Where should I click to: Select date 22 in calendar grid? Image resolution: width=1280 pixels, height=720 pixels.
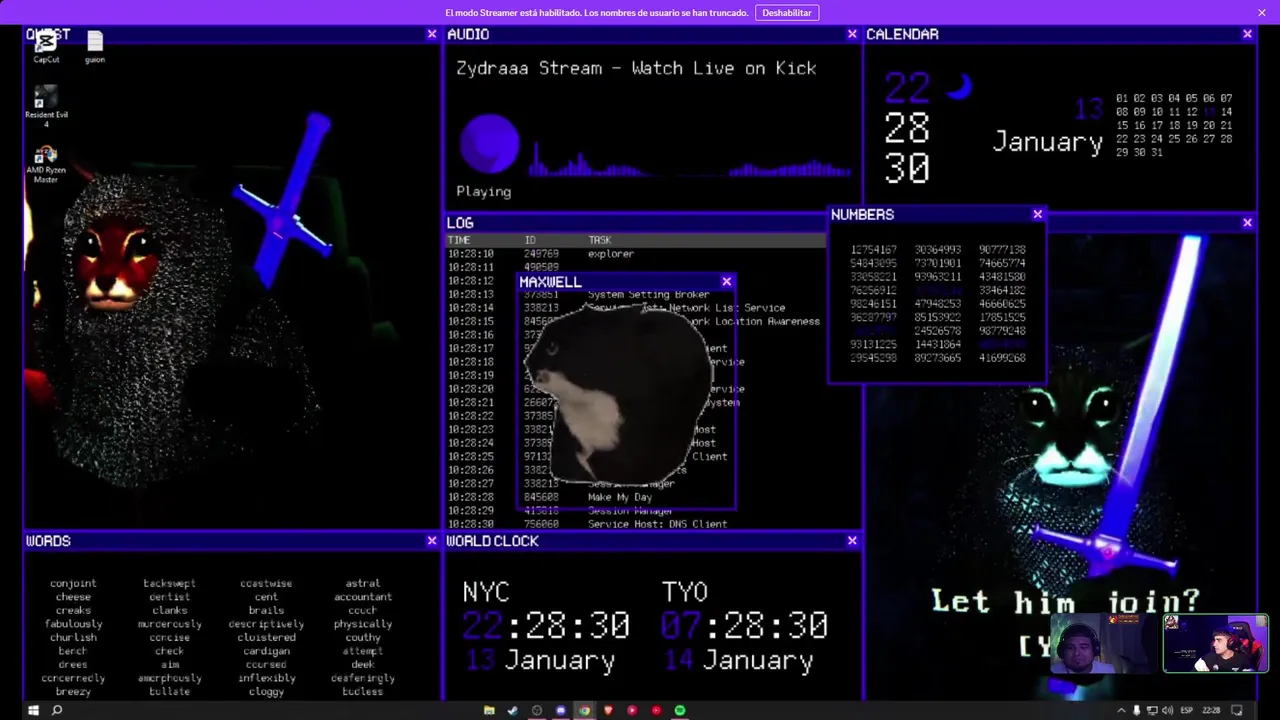click(1122, 139)
